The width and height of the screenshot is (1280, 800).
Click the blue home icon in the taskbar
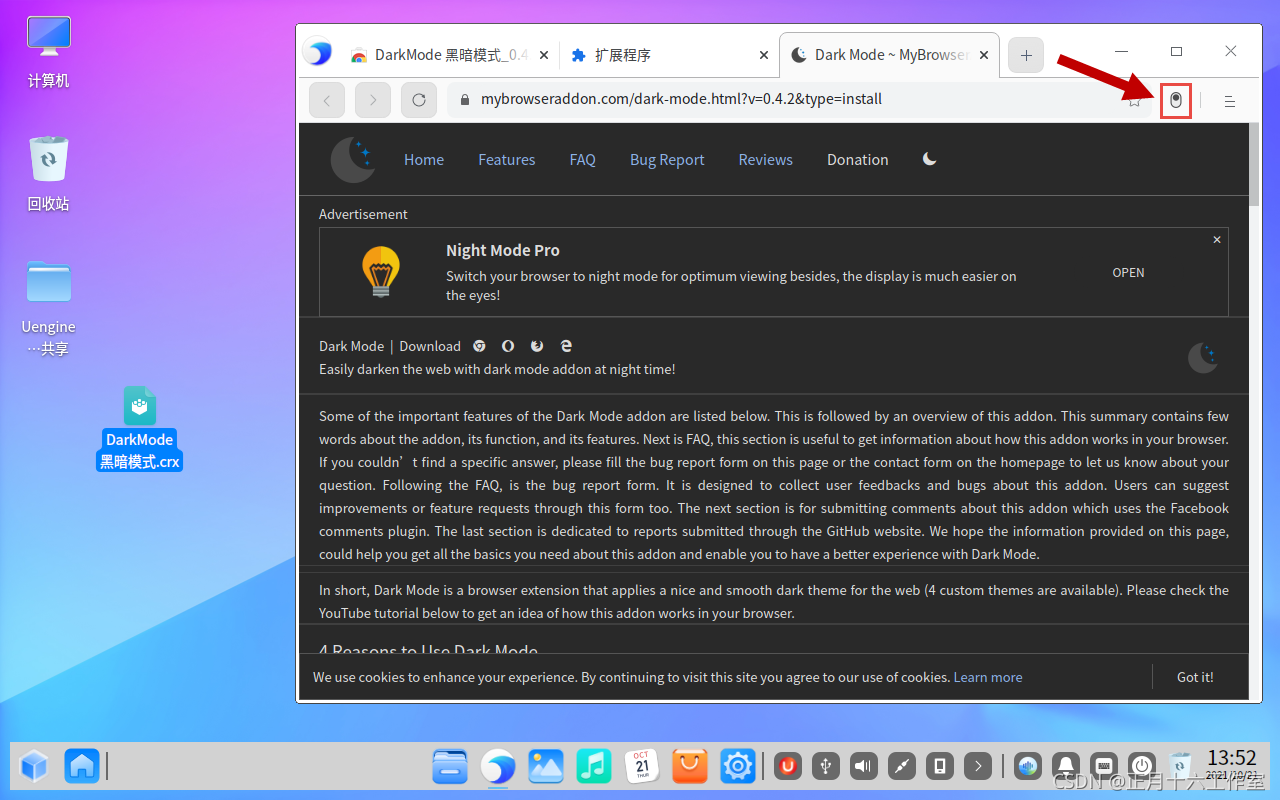click(x=82, y=767)
